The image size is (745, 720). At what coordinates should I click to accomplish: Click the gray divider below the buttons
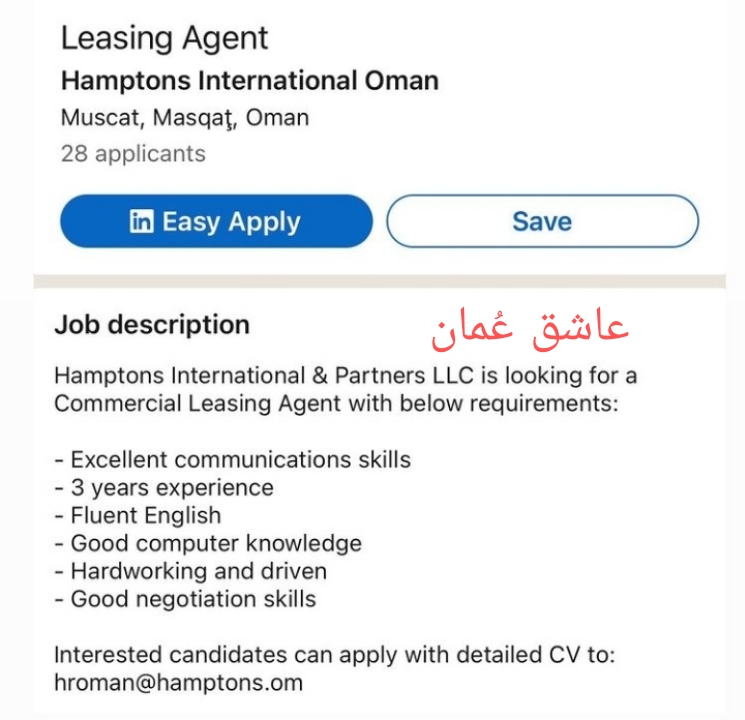click(380, 282)
